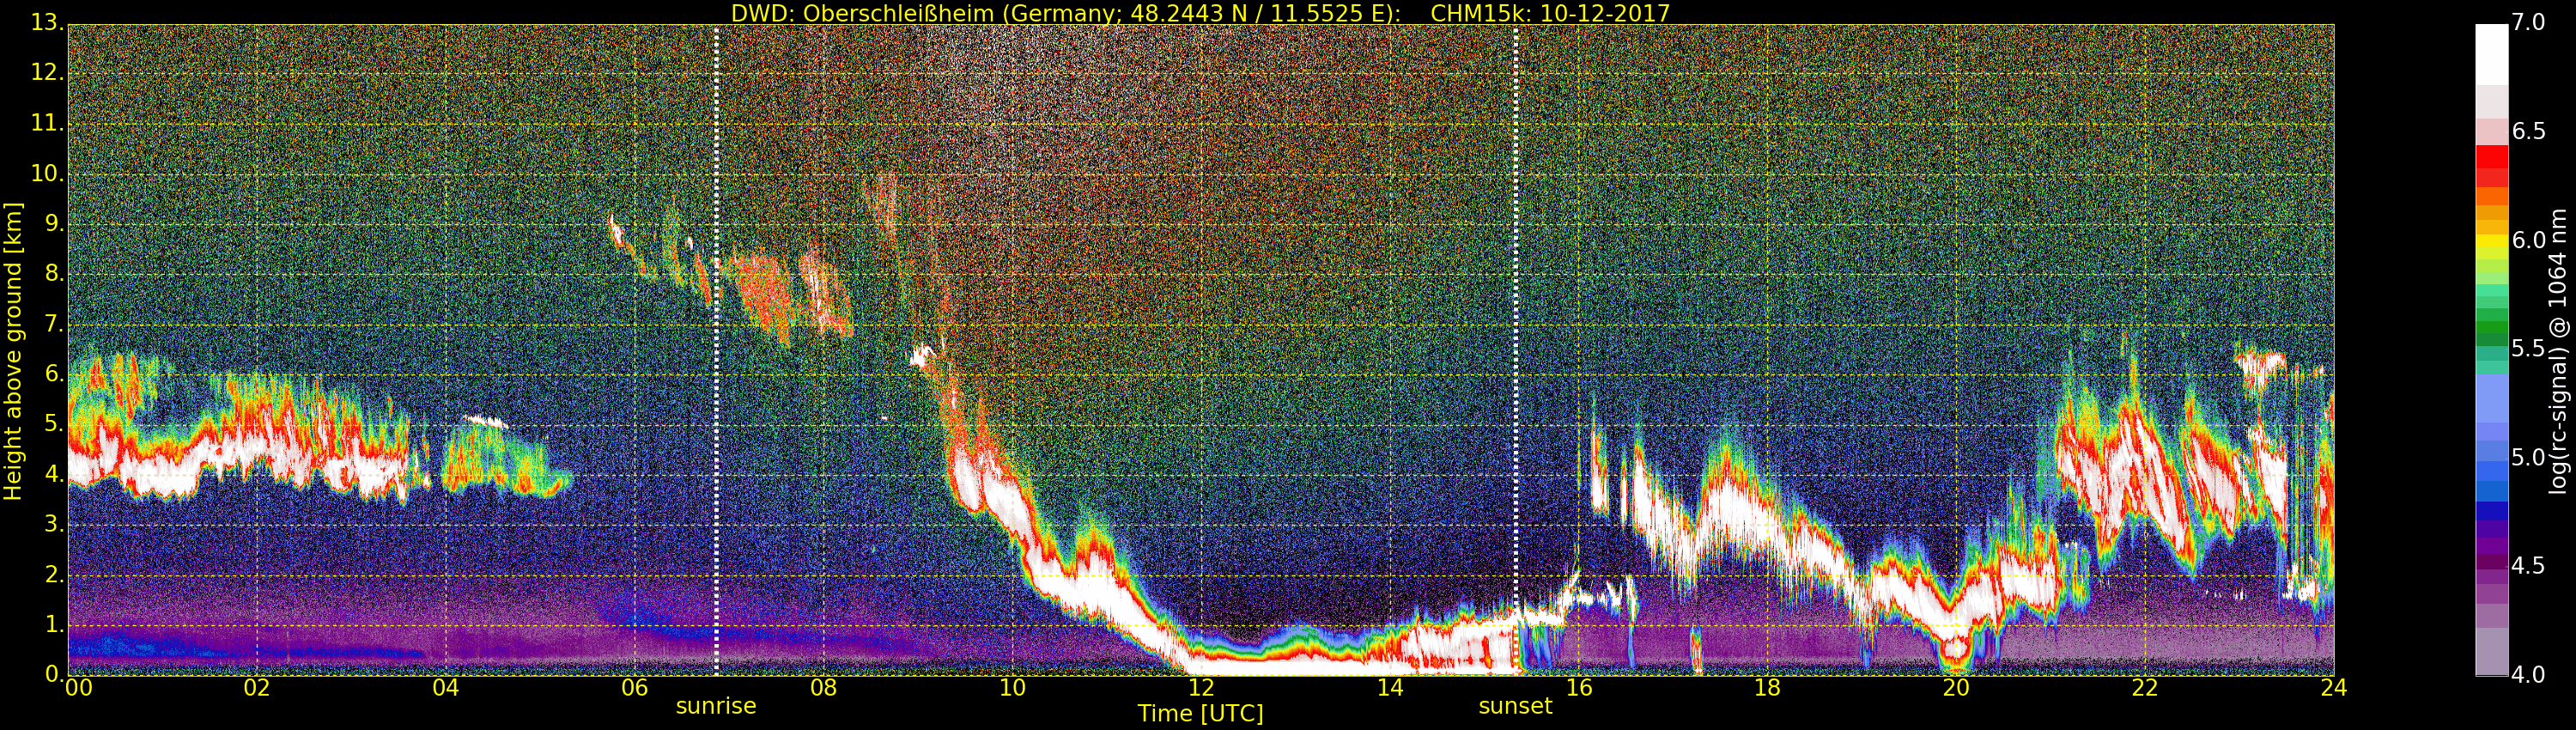This screenshot has width=2576, height=730.
Task: Click colorbar scale value '4.0'
Action: click(2529, 675)
